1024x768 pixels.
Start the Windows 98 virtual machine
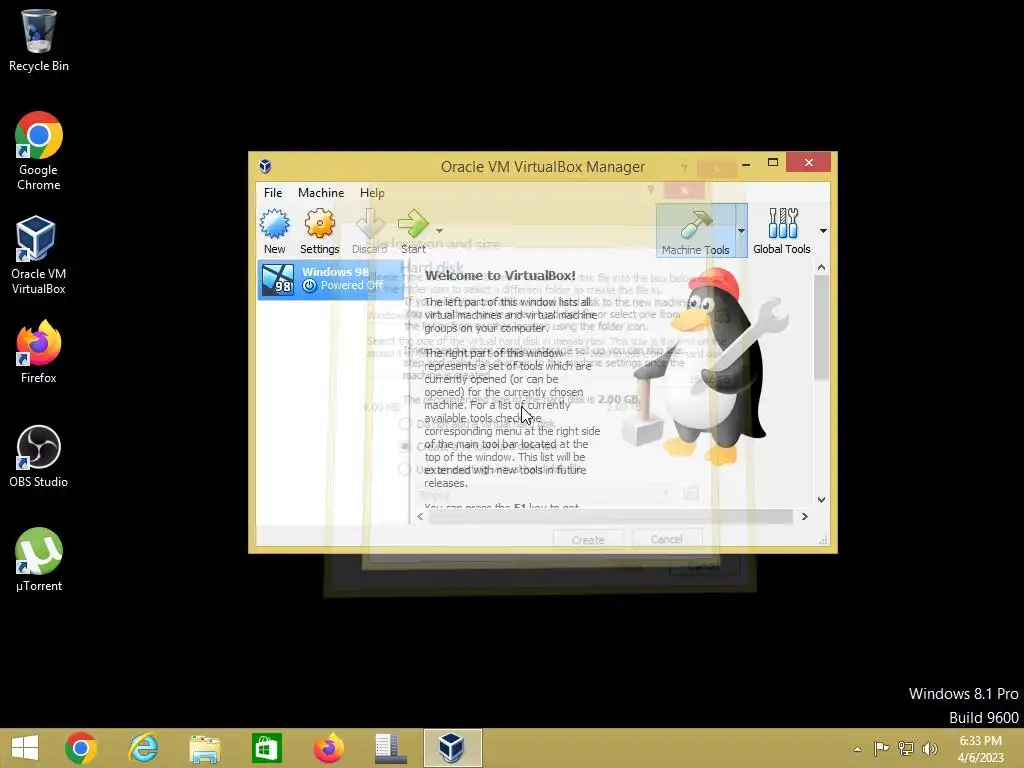(x=413, y=231)
